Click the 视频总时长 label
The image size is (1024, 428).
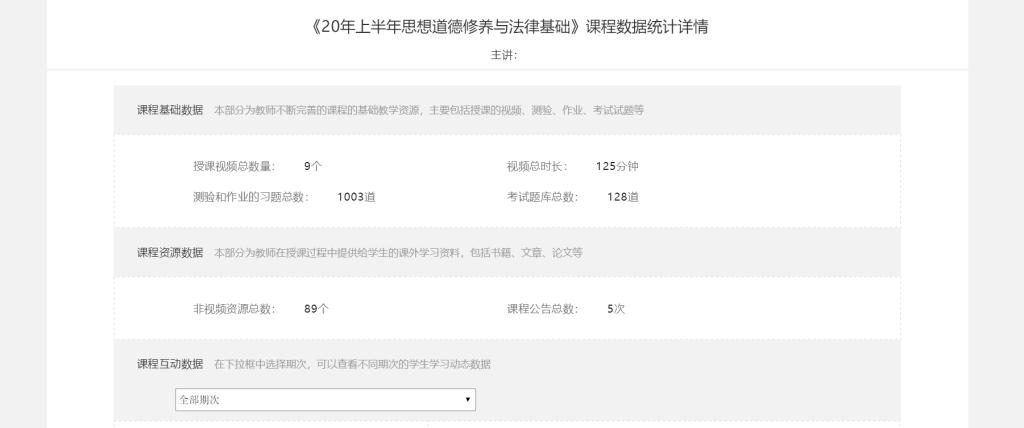tap(537, 166)
